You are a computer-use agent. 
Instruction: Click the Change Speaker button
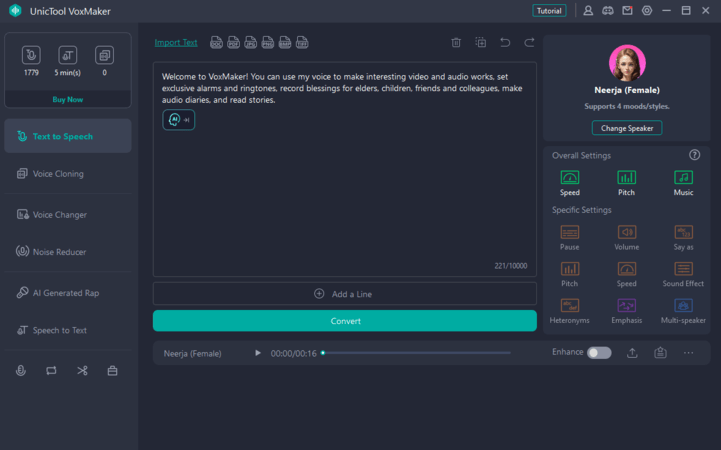click(627, 128)
